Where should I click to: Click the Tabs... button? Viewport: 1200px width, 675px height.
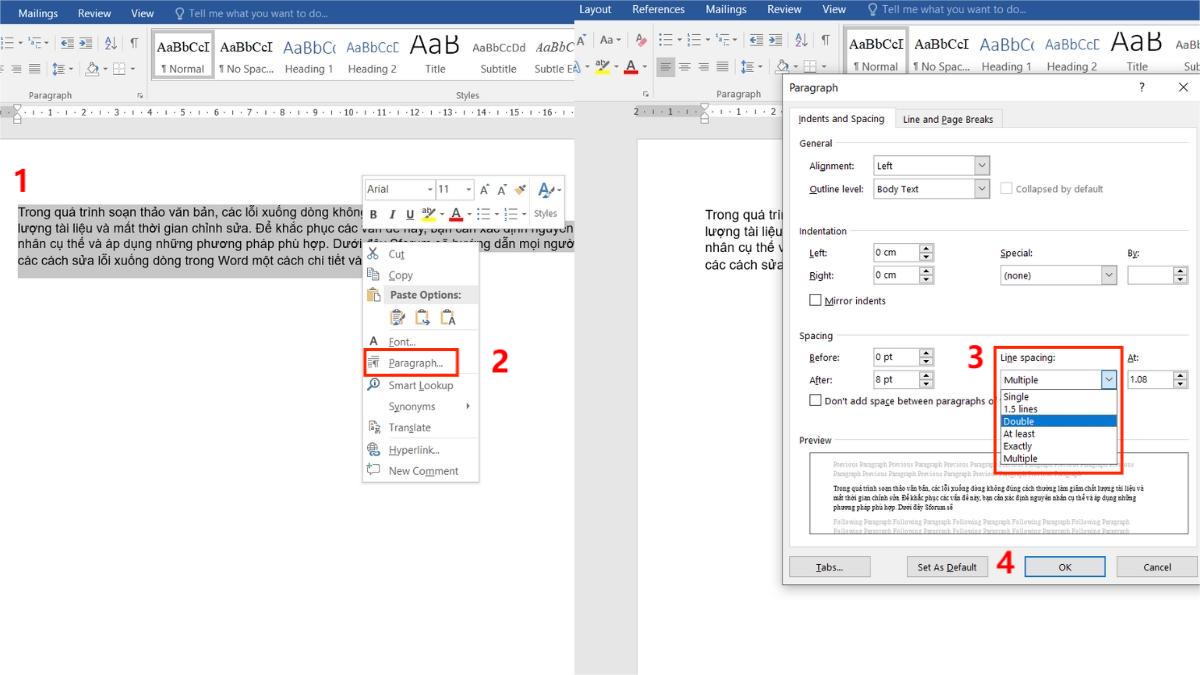coord(828,567)
